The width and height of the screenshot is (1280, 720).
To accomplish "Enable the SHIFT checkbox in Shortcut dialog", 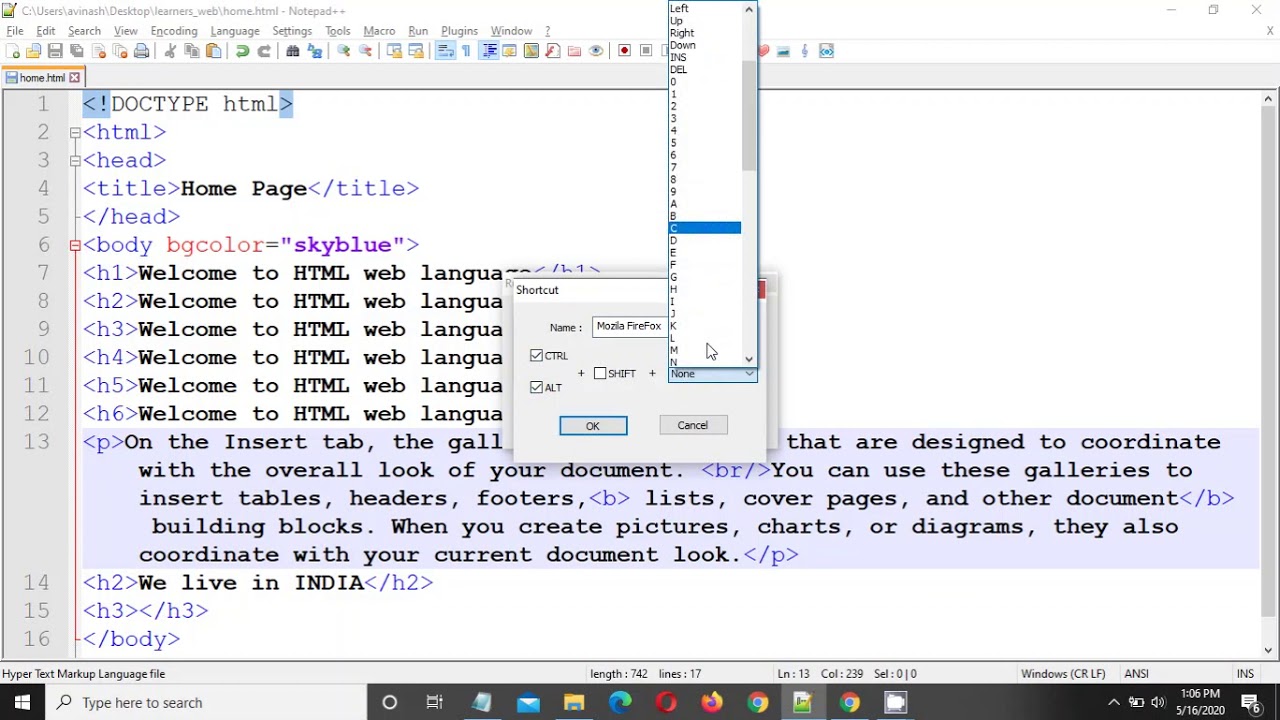I will (600, 373).
